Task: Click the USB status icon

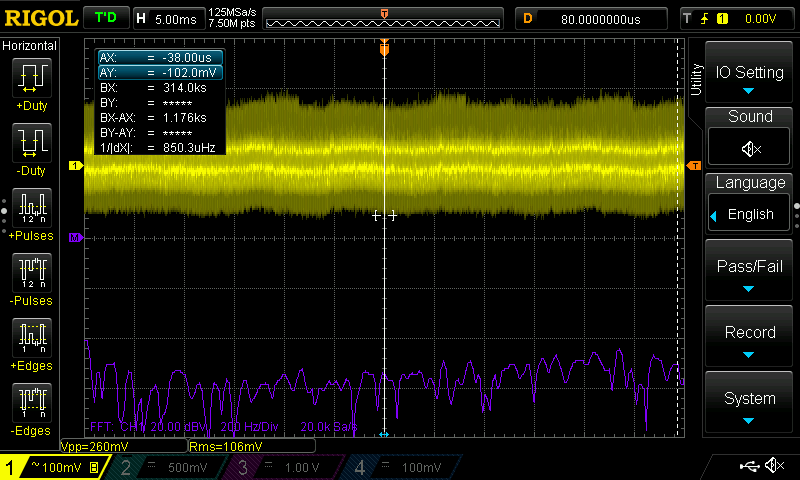Action: coord(748,466)
